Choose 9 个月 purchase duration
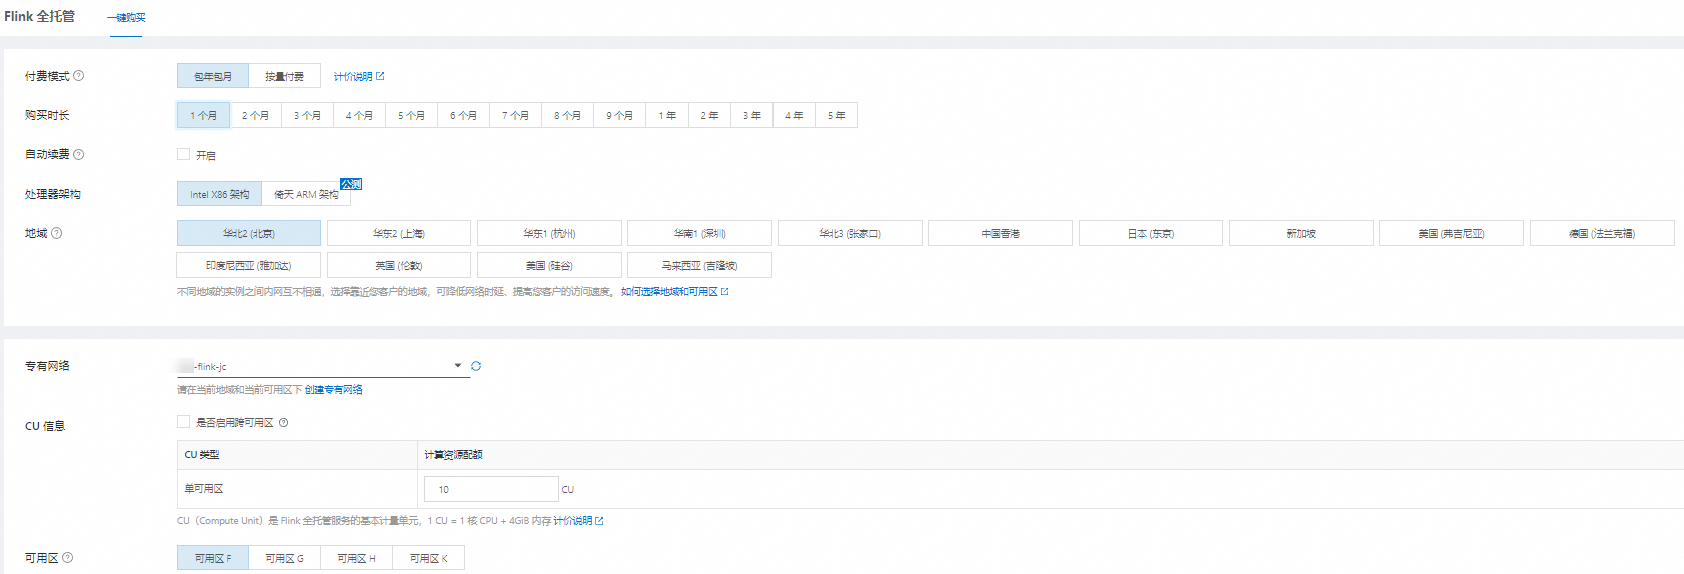1684x574 pixels. [x=620, y=115]
